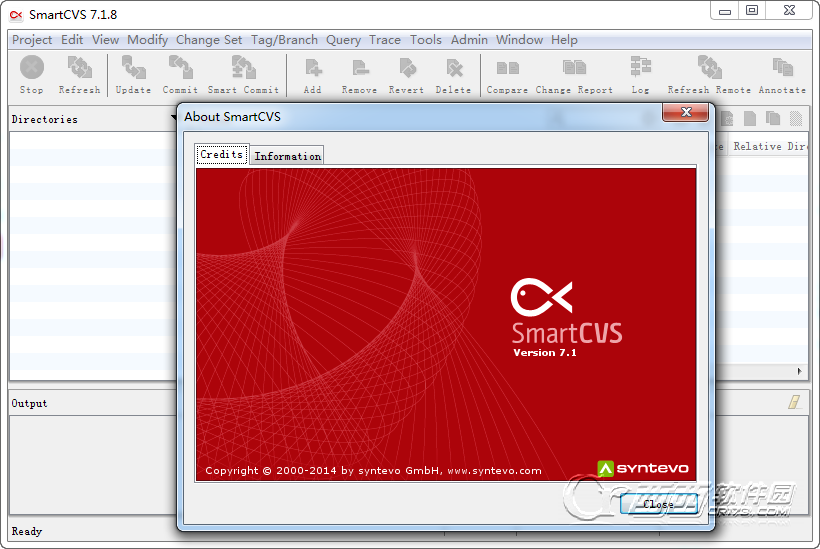Click the syntevo logo in splash image
Screen dimensions: 820x549
point(643,468)
